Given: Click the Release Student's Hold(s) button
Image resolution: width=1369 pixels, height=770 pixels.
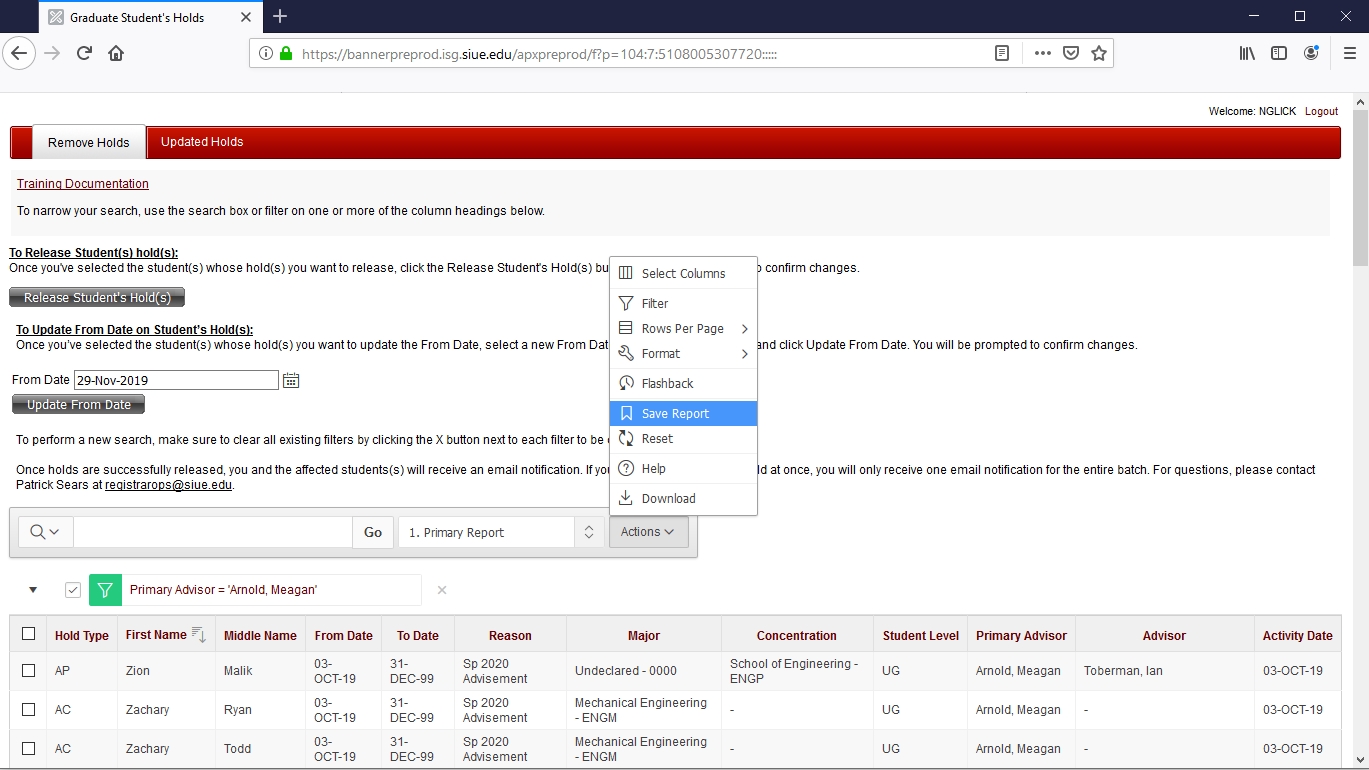Looking at the screenshot, I should pyautogui.click(x=97, y=297).
